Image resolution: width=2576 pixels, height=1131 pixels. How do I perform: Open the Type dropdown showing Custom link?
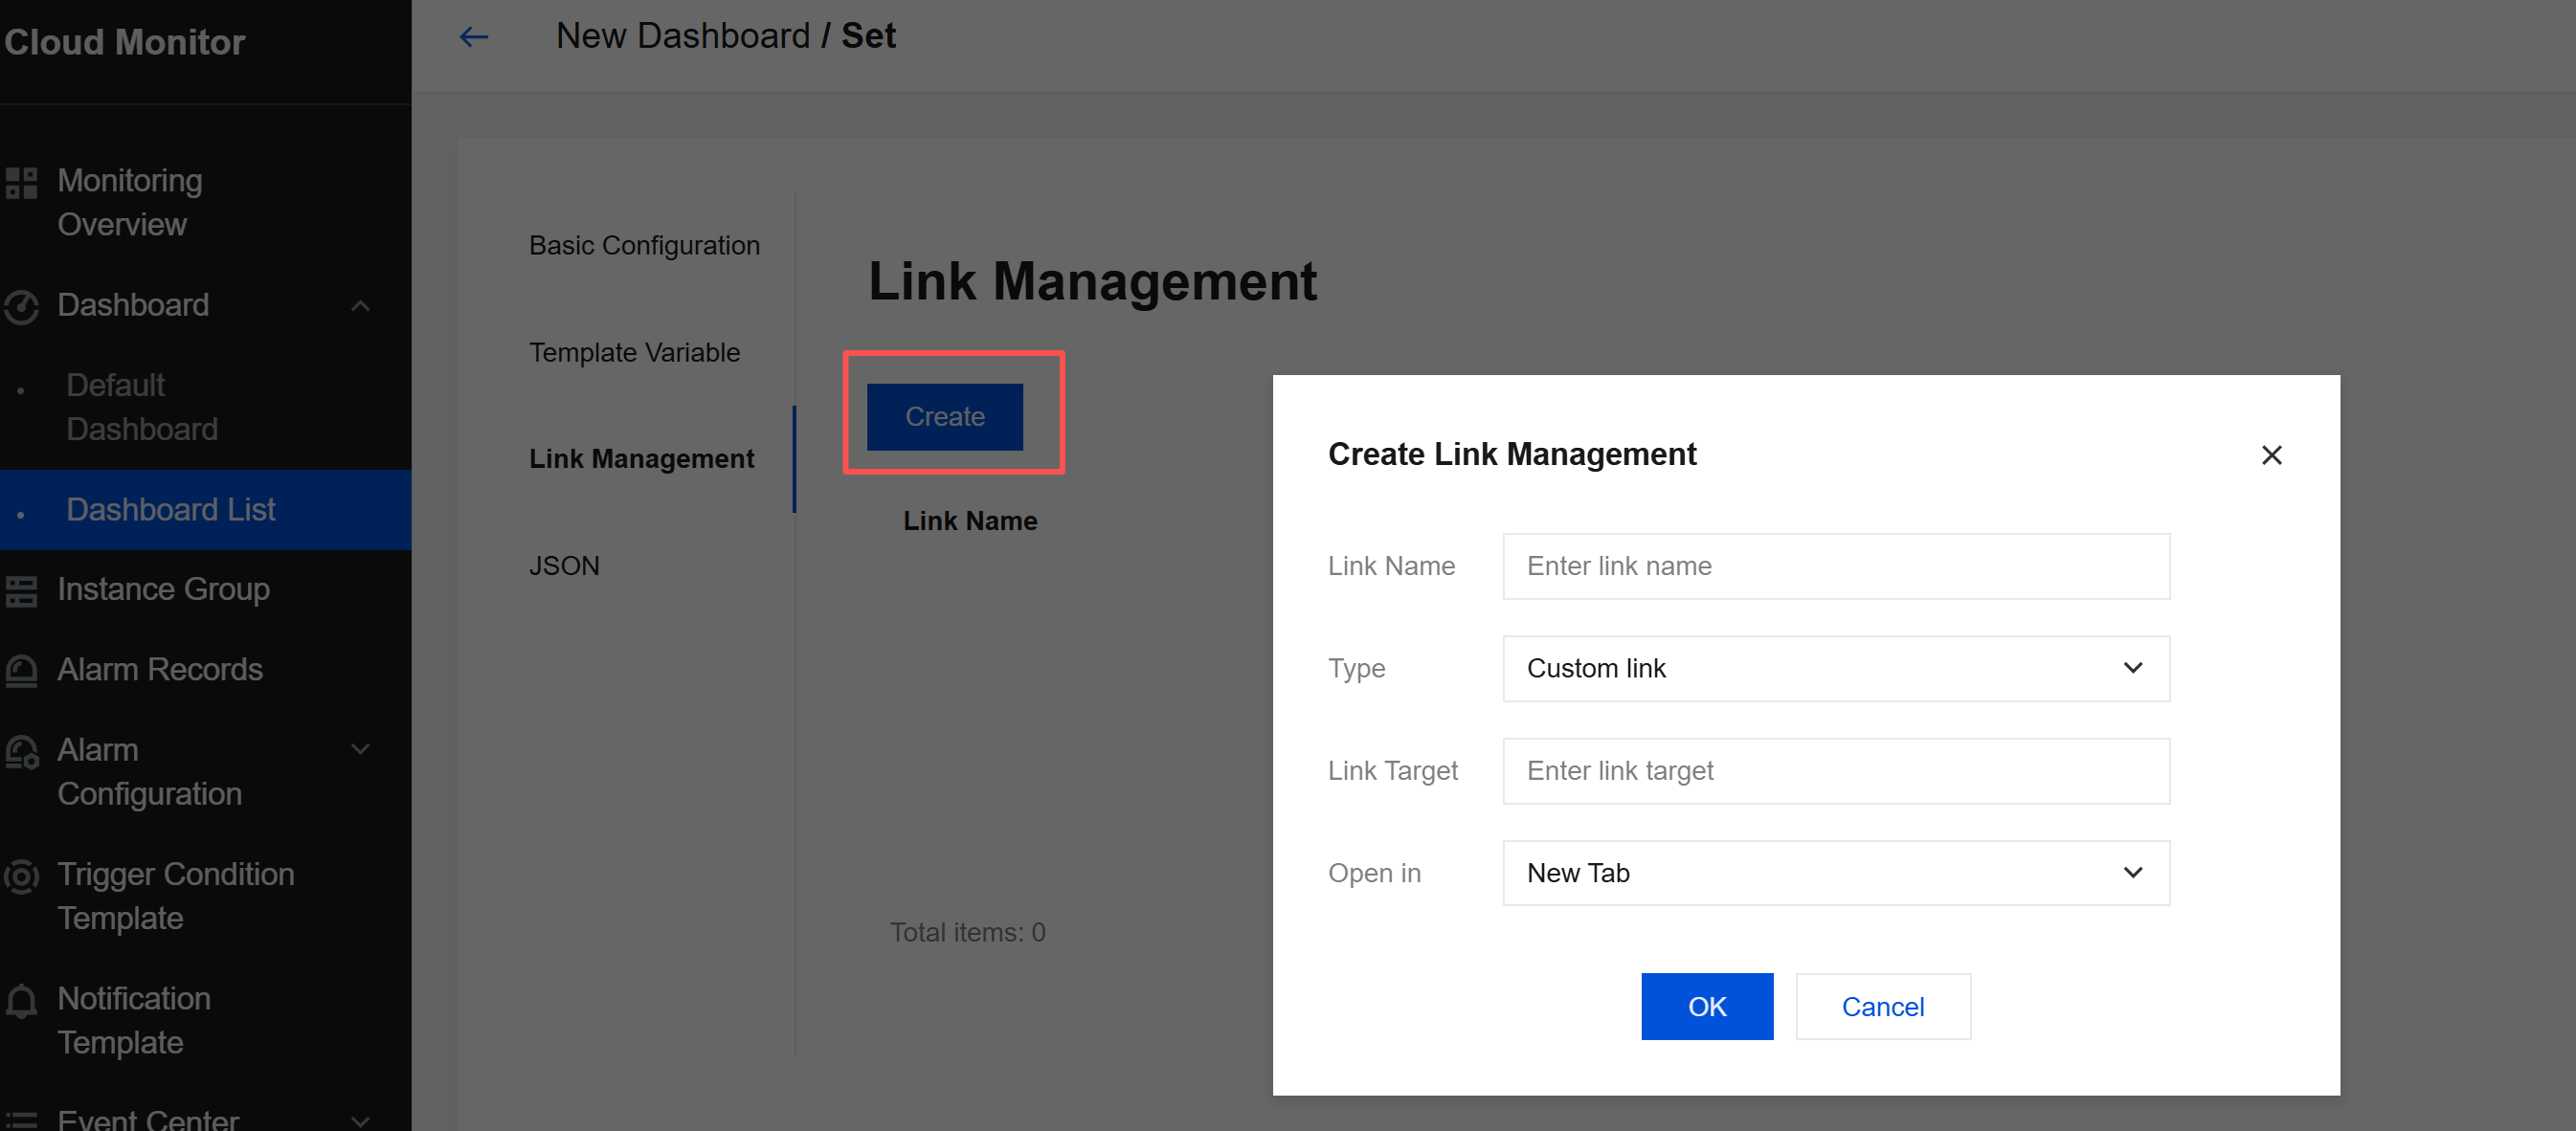[1836, 668]
